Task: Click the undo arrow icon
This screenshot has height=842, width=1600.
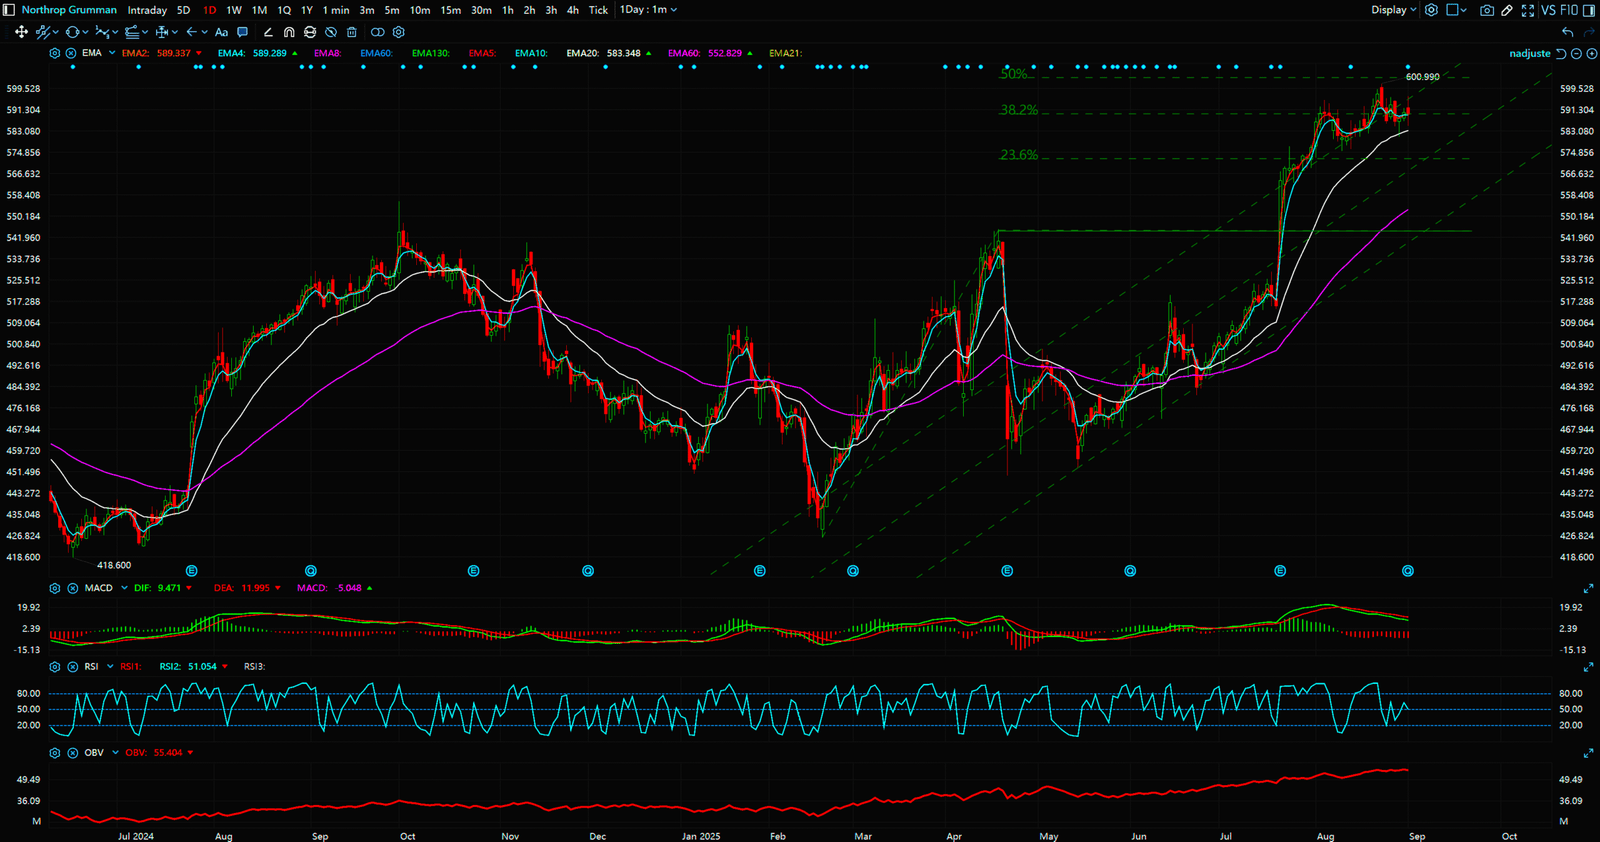Action: click(1567, 32)
